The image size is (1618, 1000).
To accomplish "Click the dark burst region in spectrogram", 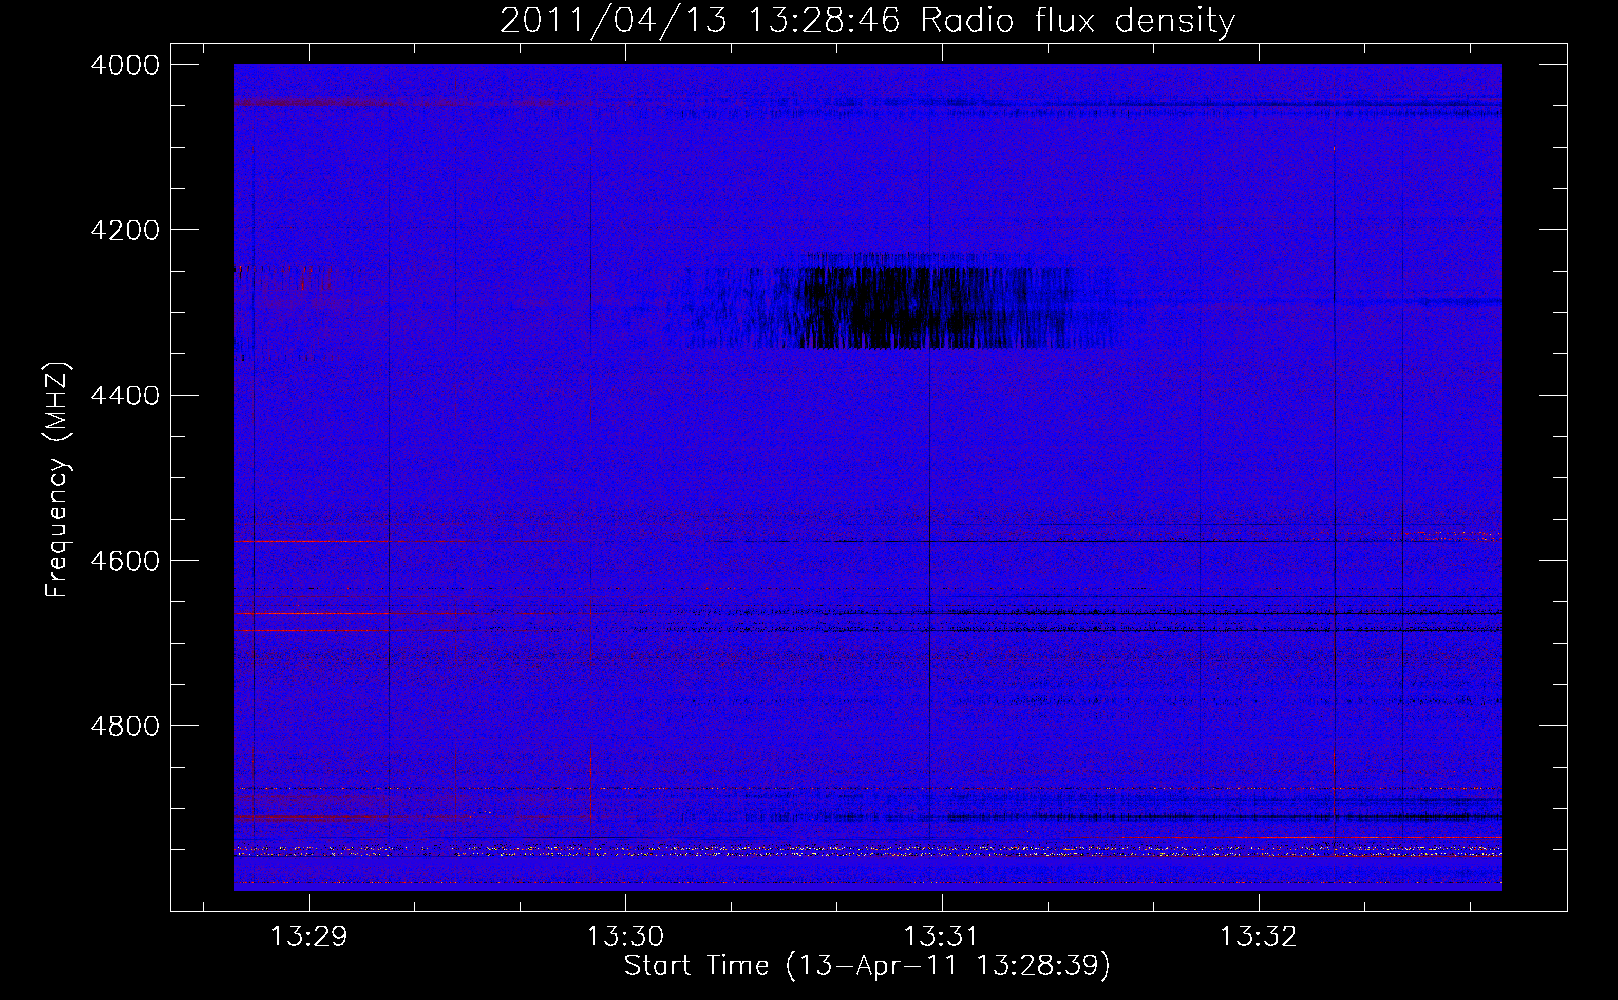I will point(900,300).
